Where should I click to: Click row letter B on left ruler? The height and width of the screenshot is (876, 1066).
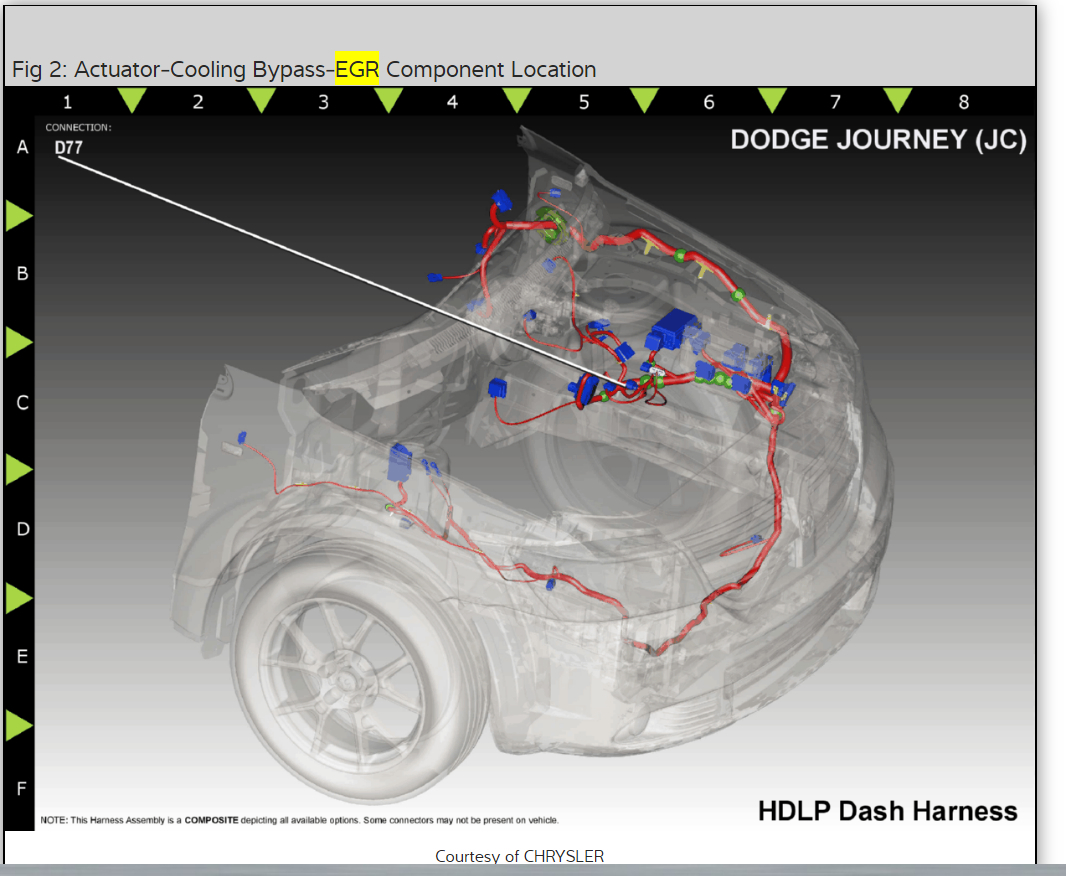22,274
